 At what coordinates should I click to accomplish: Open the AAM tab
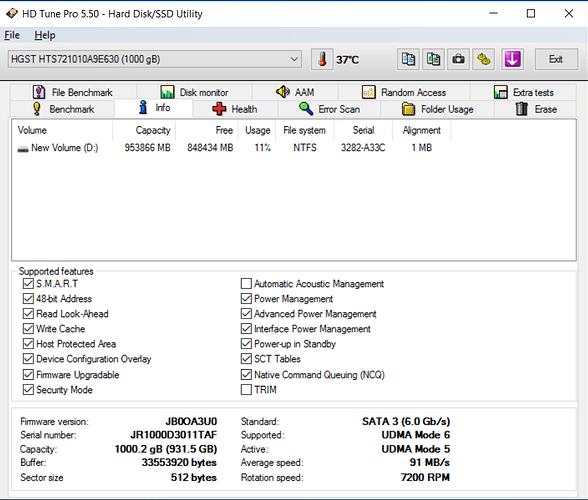(295, 92)
